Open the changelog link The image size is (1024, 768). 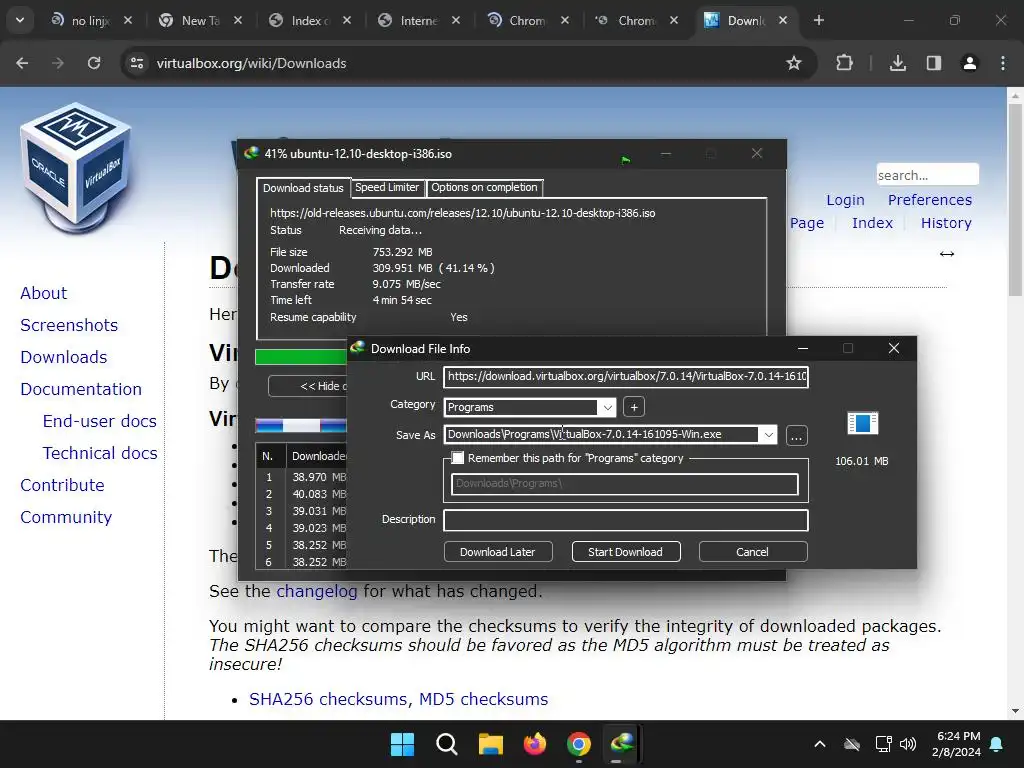(317, 591)
